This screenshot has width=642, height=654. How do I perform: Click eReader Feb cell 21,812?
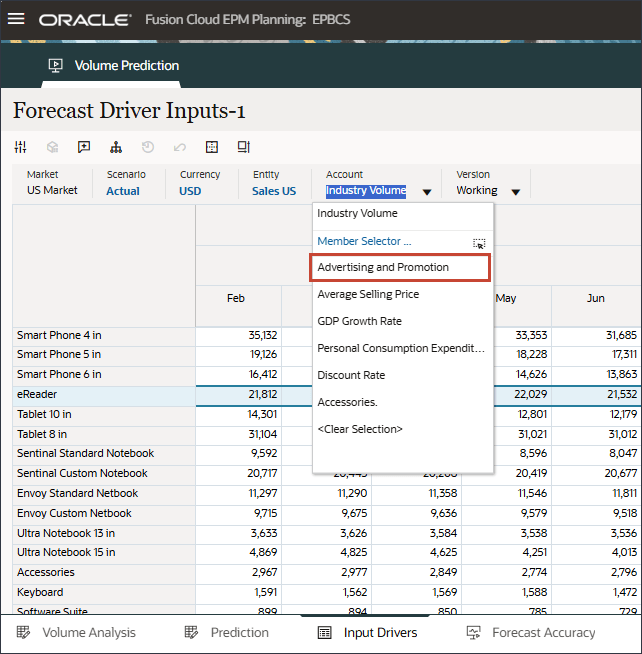[x=239, y=394]
